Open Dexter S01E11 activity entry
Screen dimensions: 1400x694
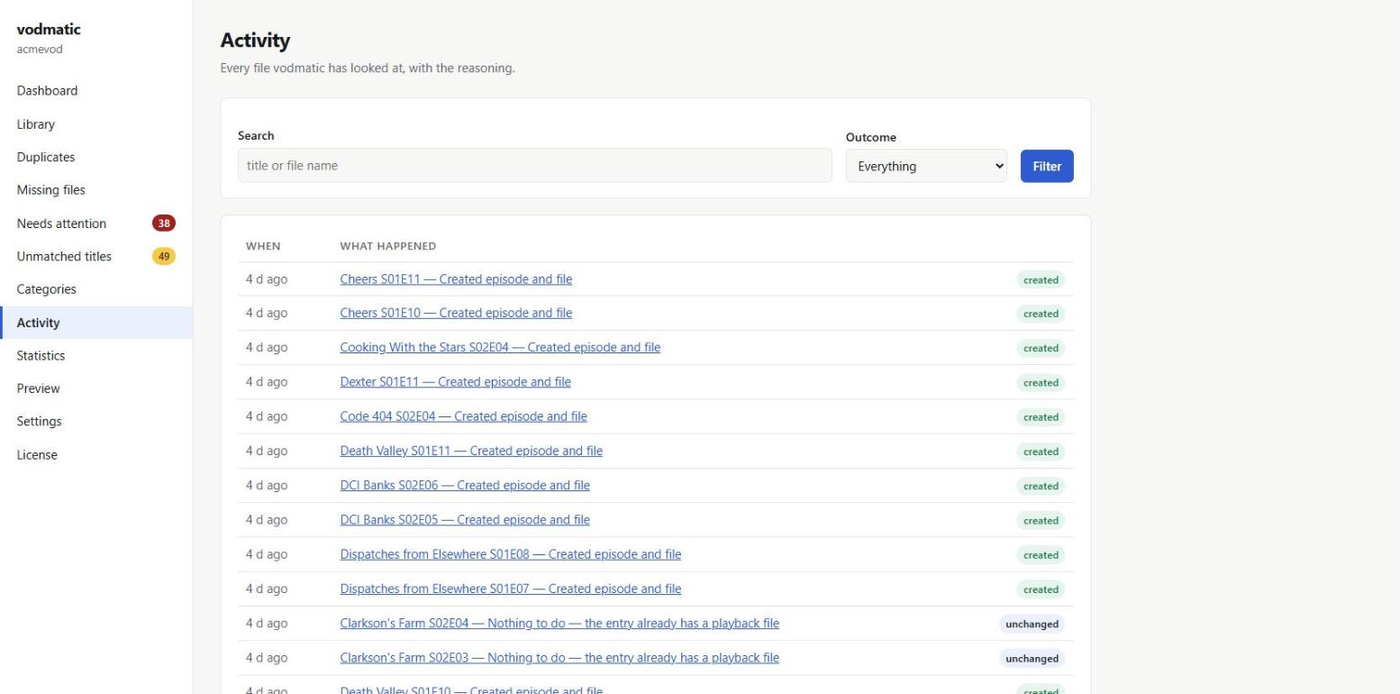455,382
